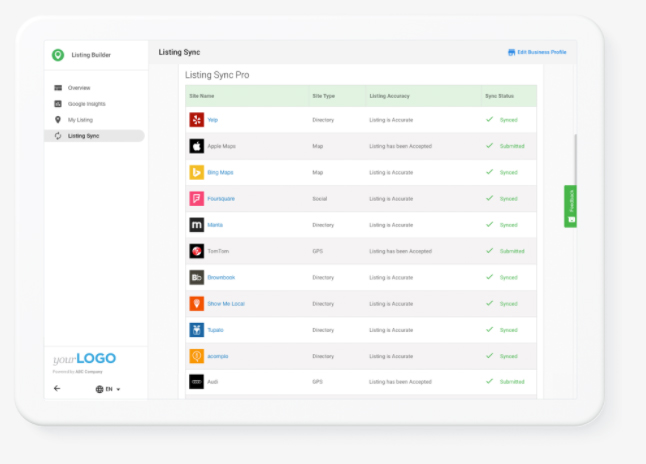Click Submitted status in Apple Maps row
Viewport: 646px width, 464px height.
[x=512, y=146]
